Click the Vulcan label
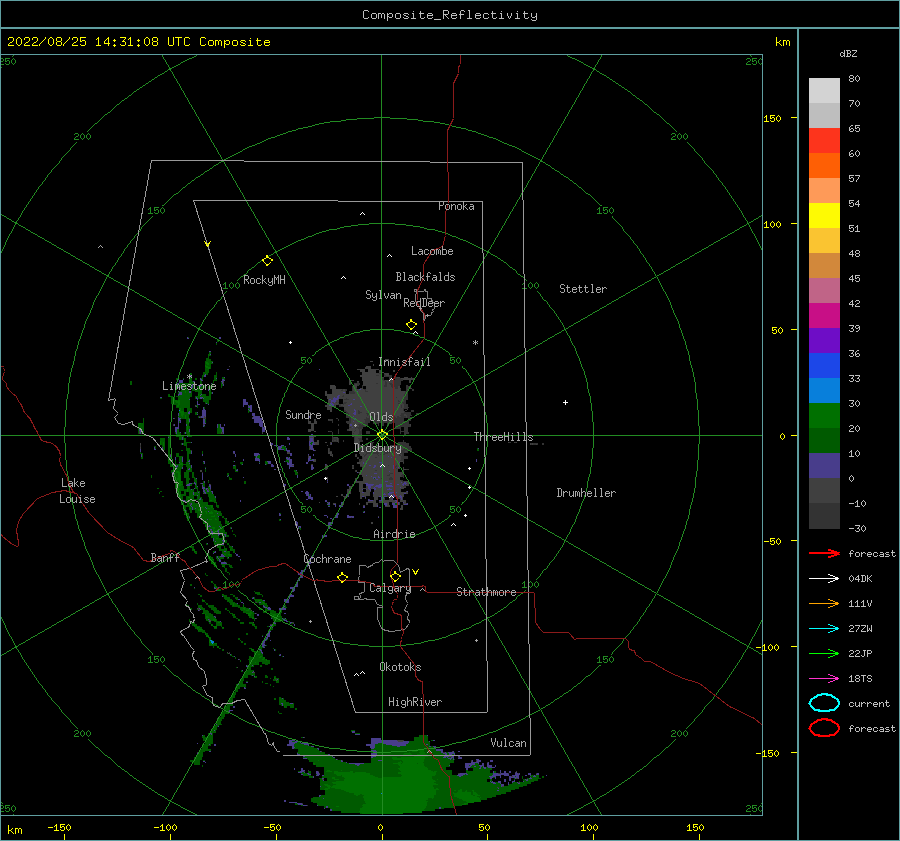The image size is (900, 841). 509,743
